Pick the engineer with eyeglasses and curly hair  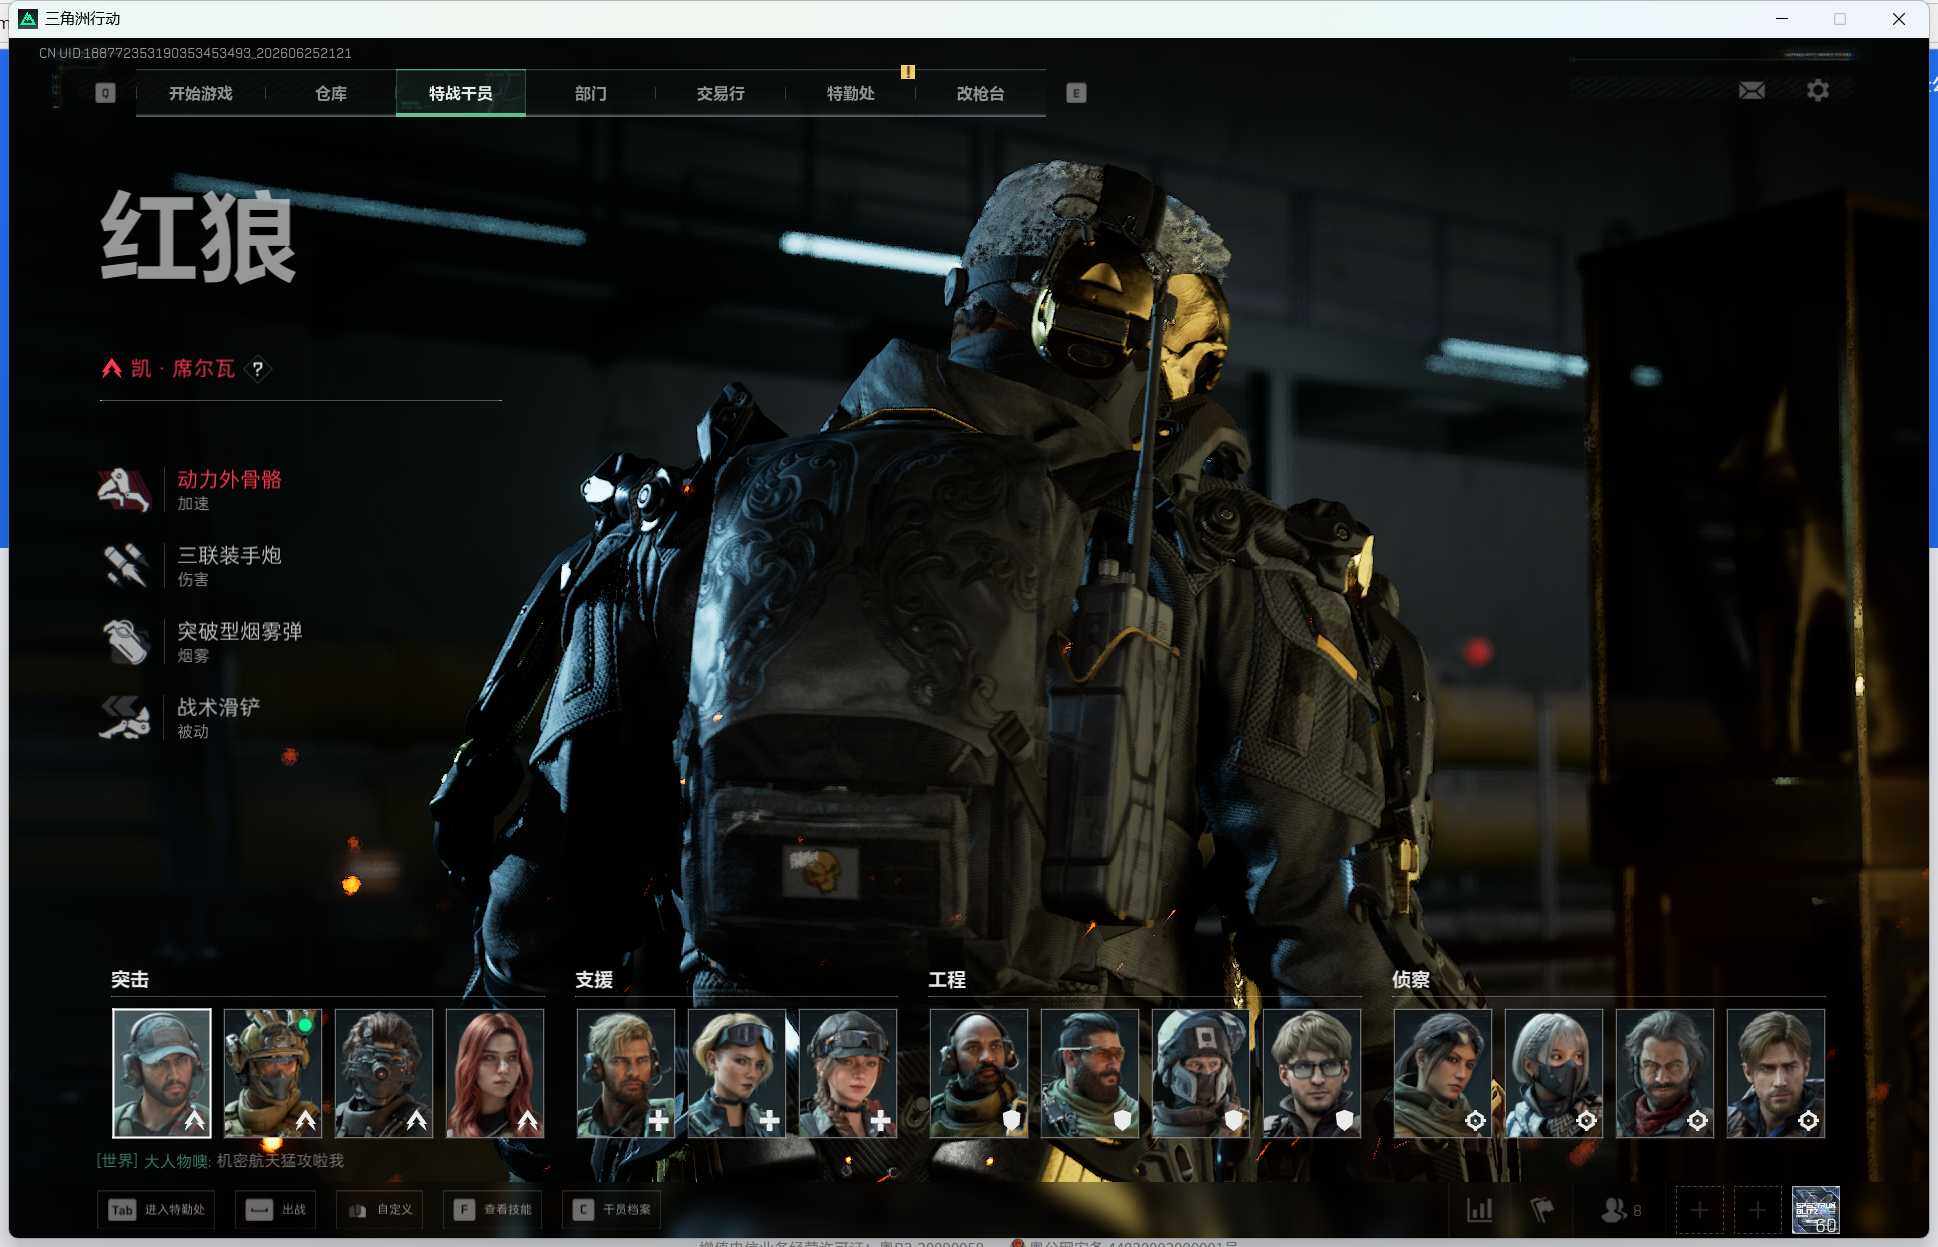click(1312, 1073)
